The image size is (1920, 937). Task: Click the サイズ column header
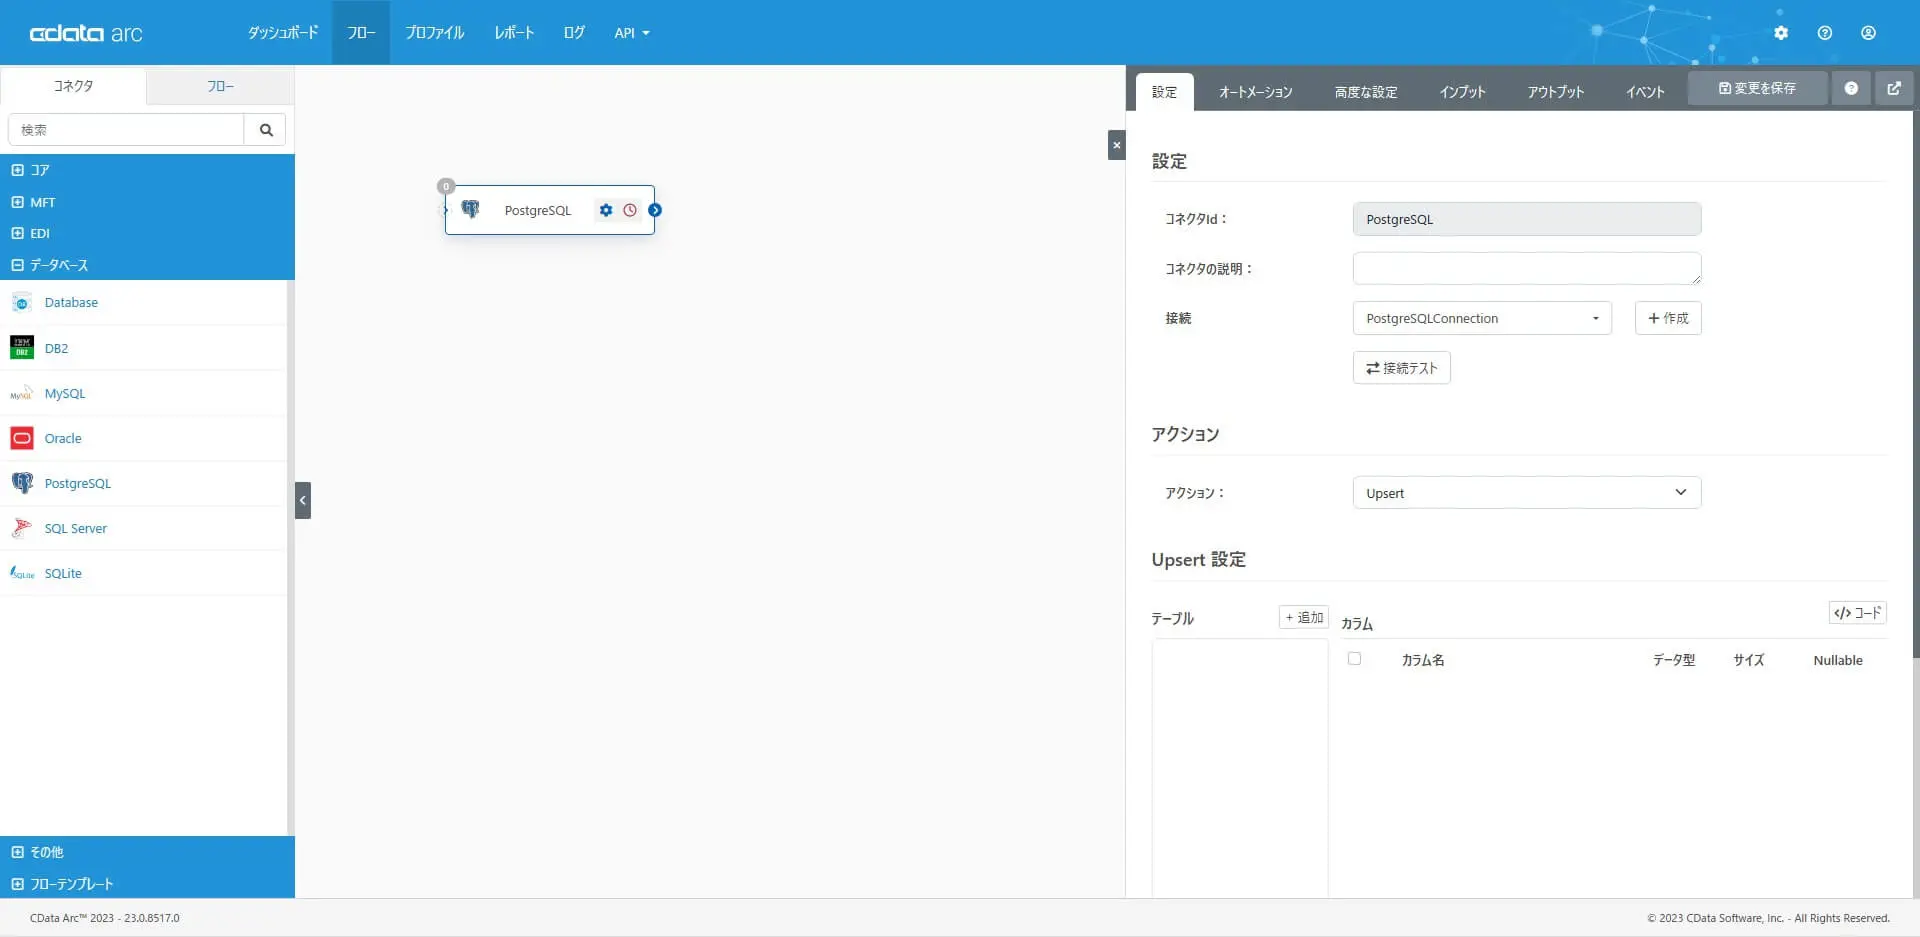(x=1749, y=660)
